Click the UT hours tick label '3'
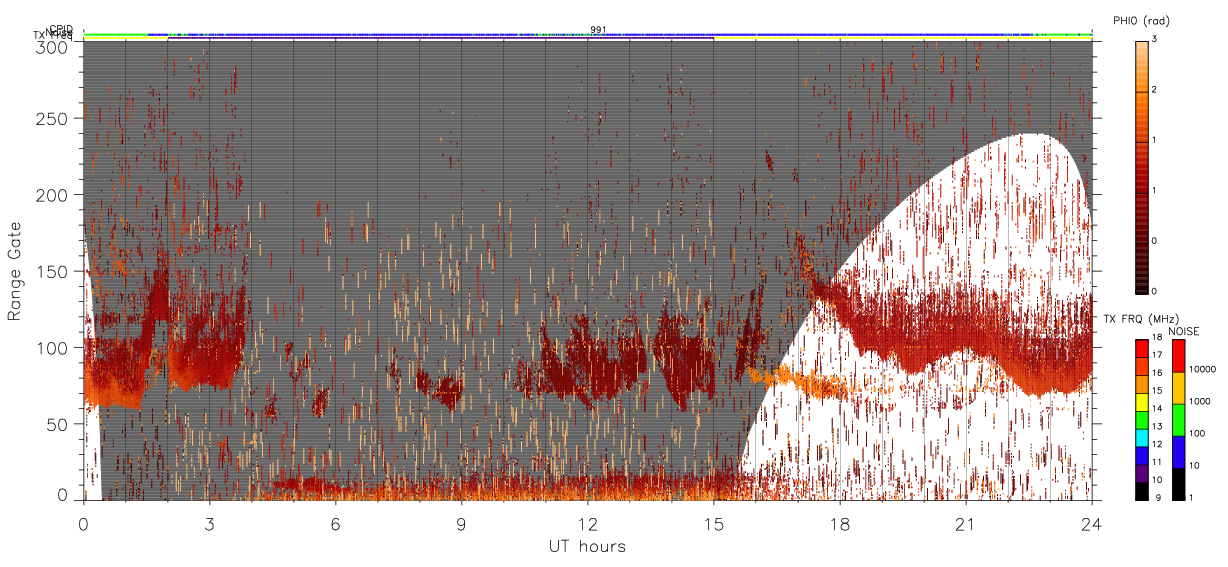Viewport: 1228px width, 567px height. [x=209, y=523]
